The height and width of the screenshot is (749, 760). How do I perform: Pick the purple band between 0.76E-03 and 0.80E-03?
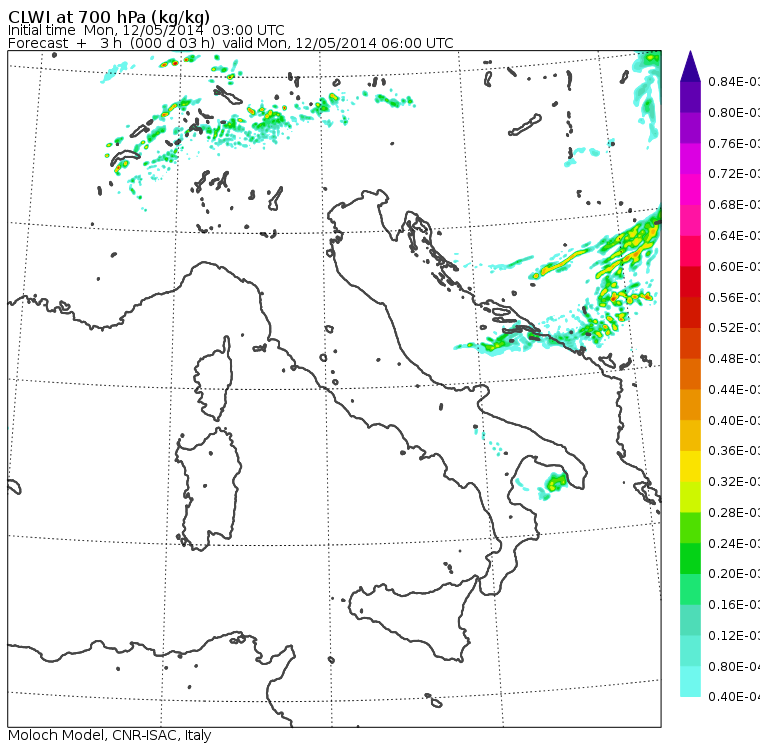[690, 128]
